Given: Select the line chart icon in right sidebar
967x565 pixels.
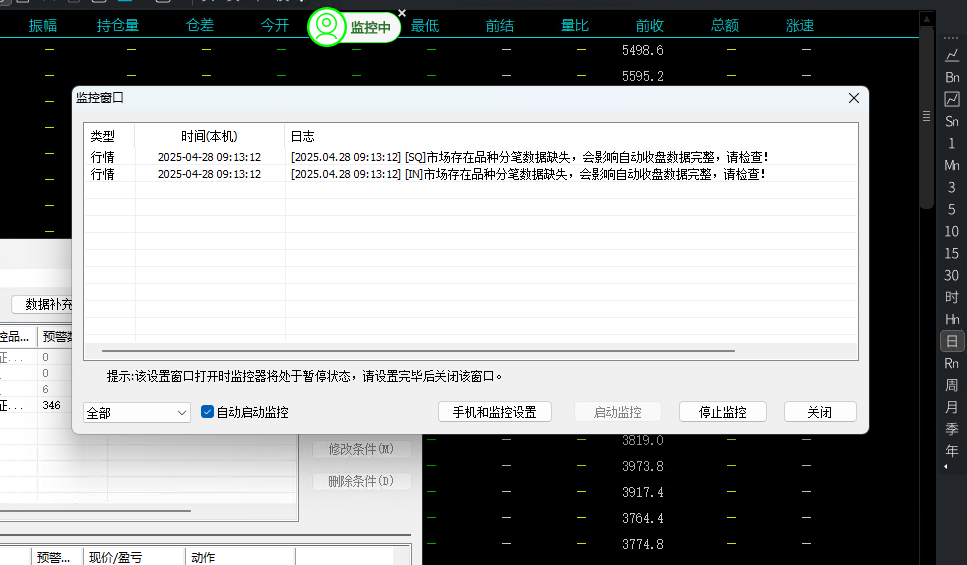Looking at the screenshot, I should point(952,55).
